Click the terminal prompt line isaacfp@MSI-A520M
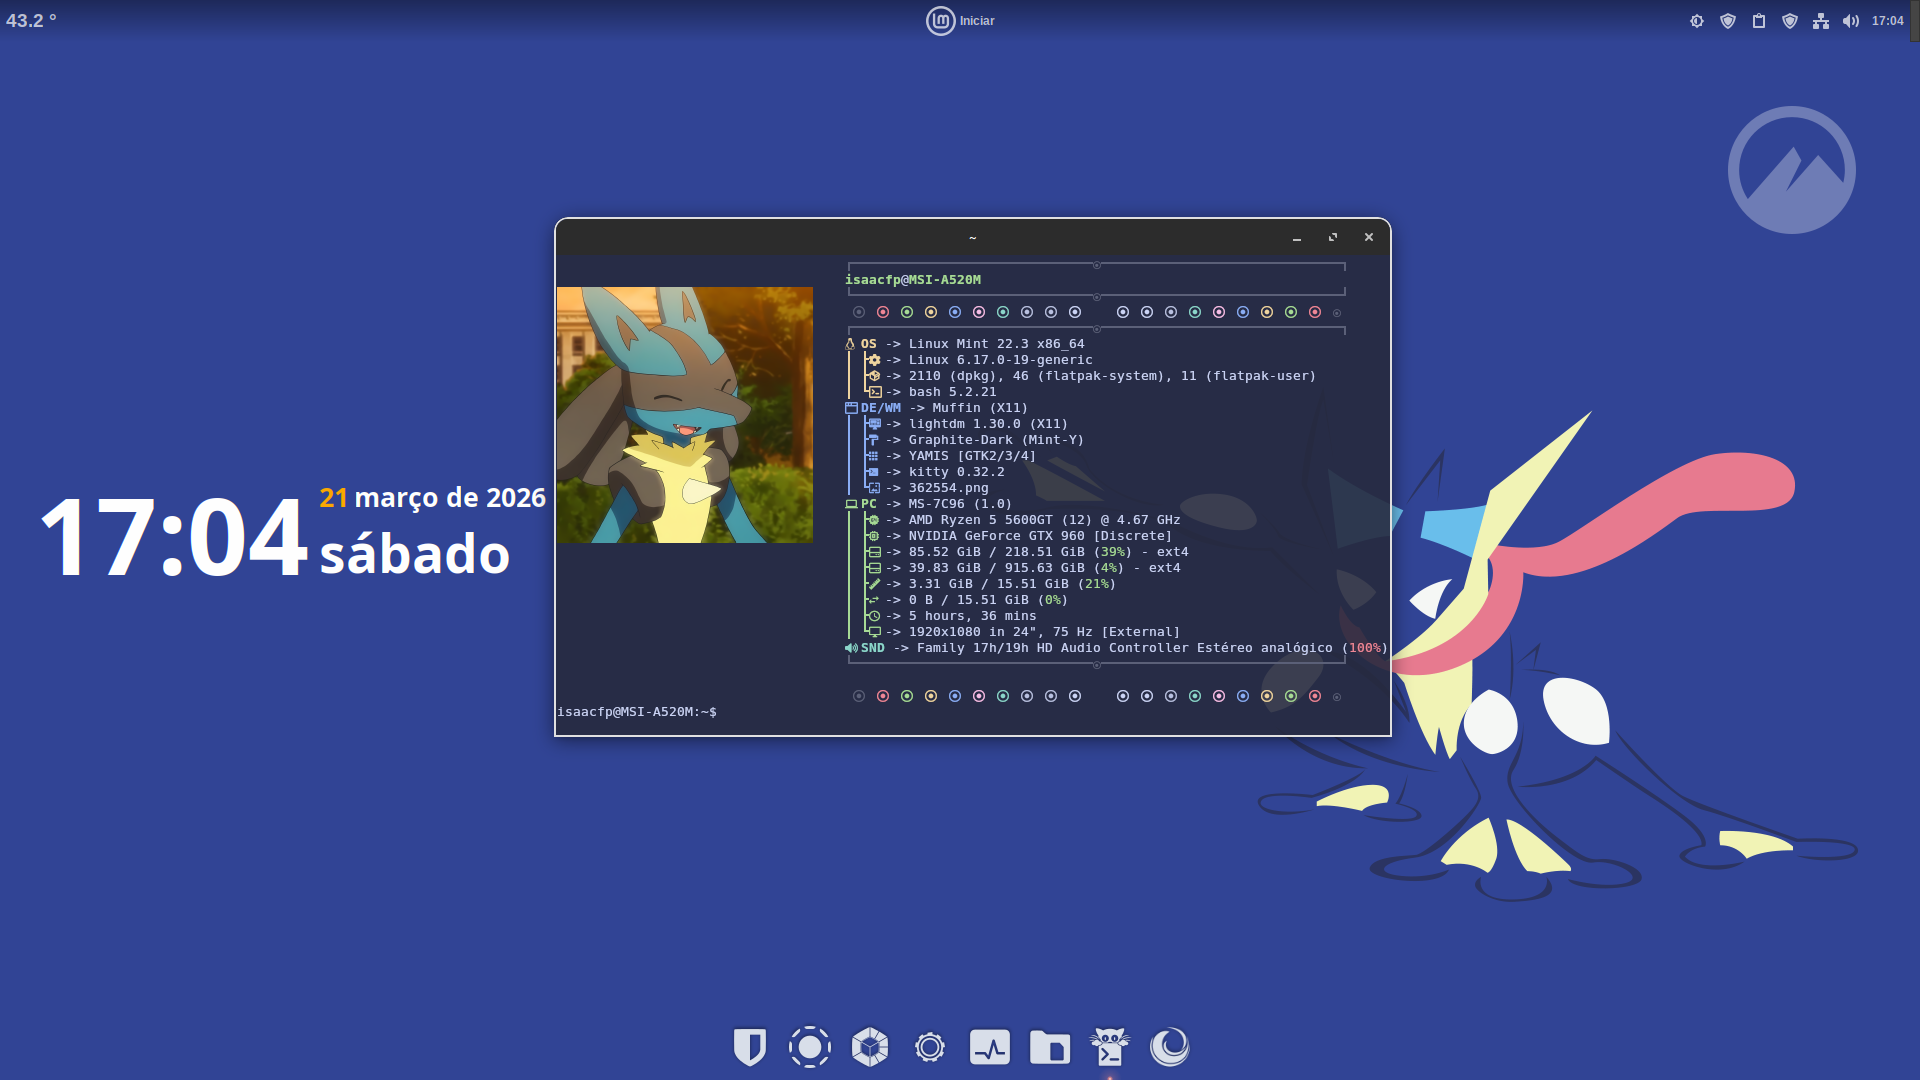 (637, 712)
